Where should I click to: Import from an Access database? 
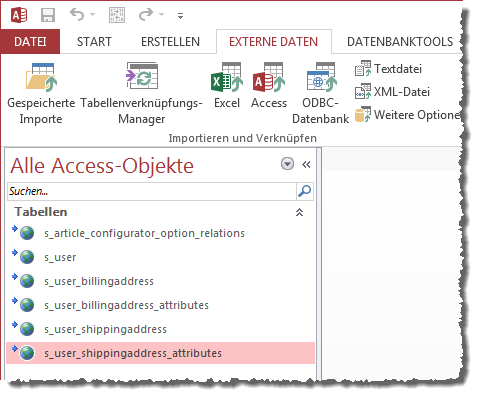tap(269, 86)
